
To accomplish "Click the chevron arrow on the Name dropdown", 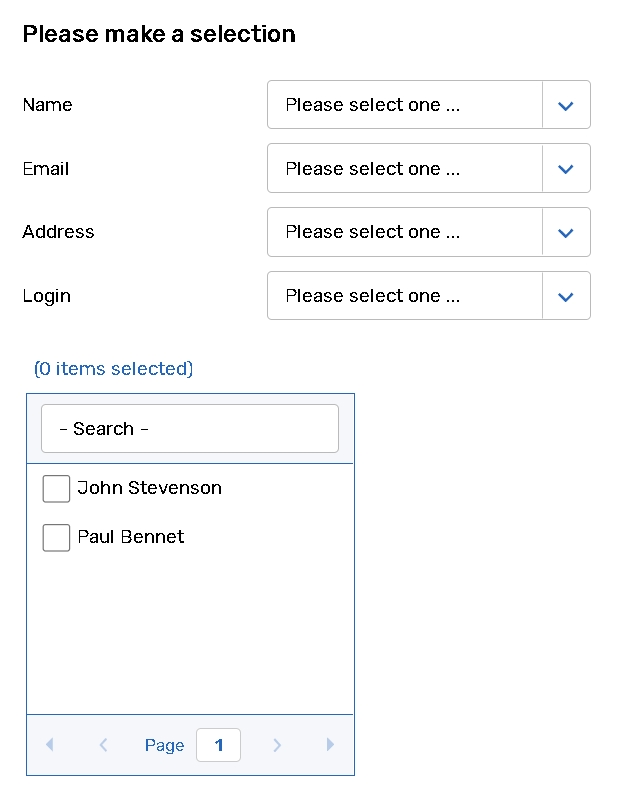I will (x=565, y=105).
